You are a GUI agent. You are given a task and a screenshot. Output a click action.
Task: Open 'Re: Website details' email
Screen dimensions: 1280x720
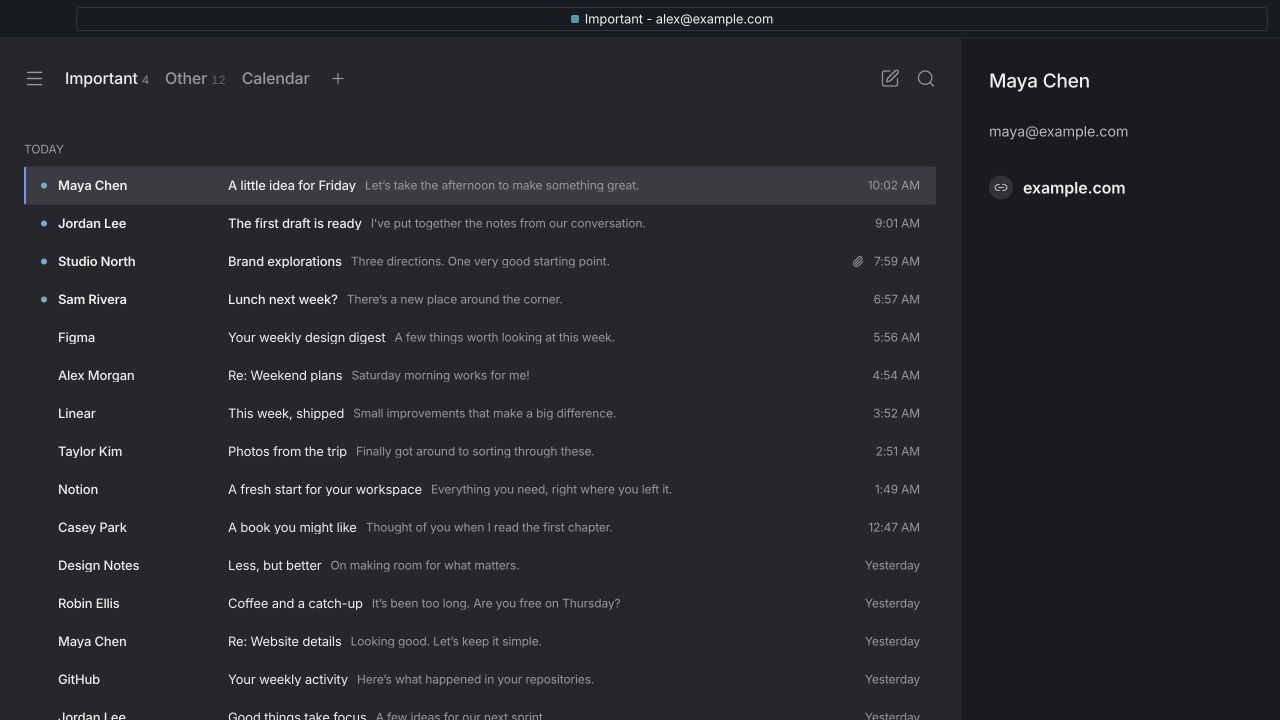480,641
